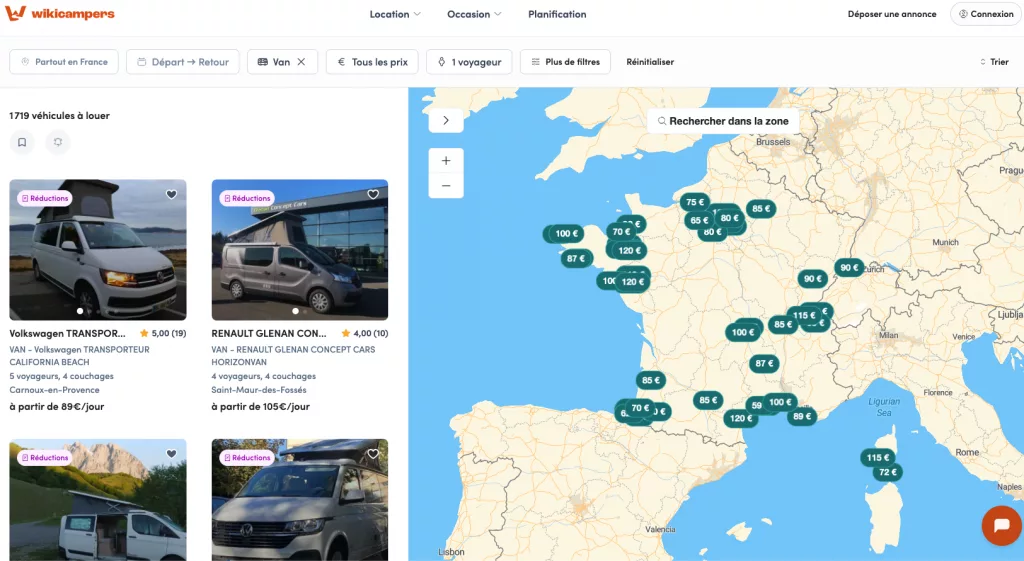Click the Partout en France search field
This screenshot has height=561, width=1024.
point(64,62)
